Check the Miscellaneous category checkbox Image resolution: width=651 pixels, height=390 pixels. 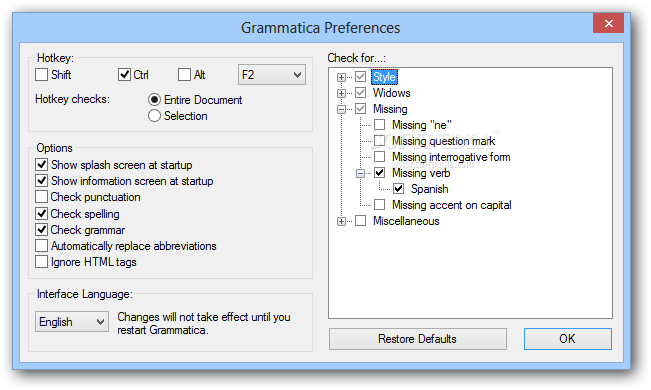click(x=360, y=221)
